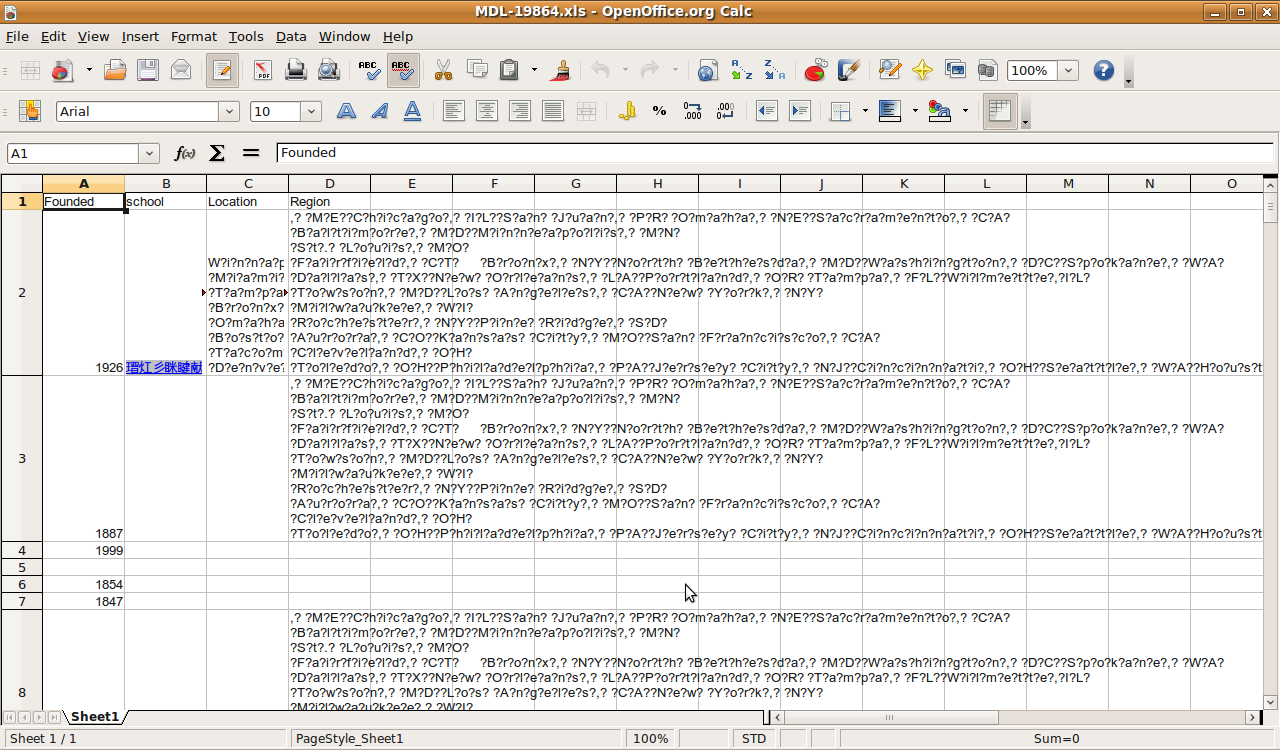
Task: Open Page Preview
Action: [x=328, y=70]
